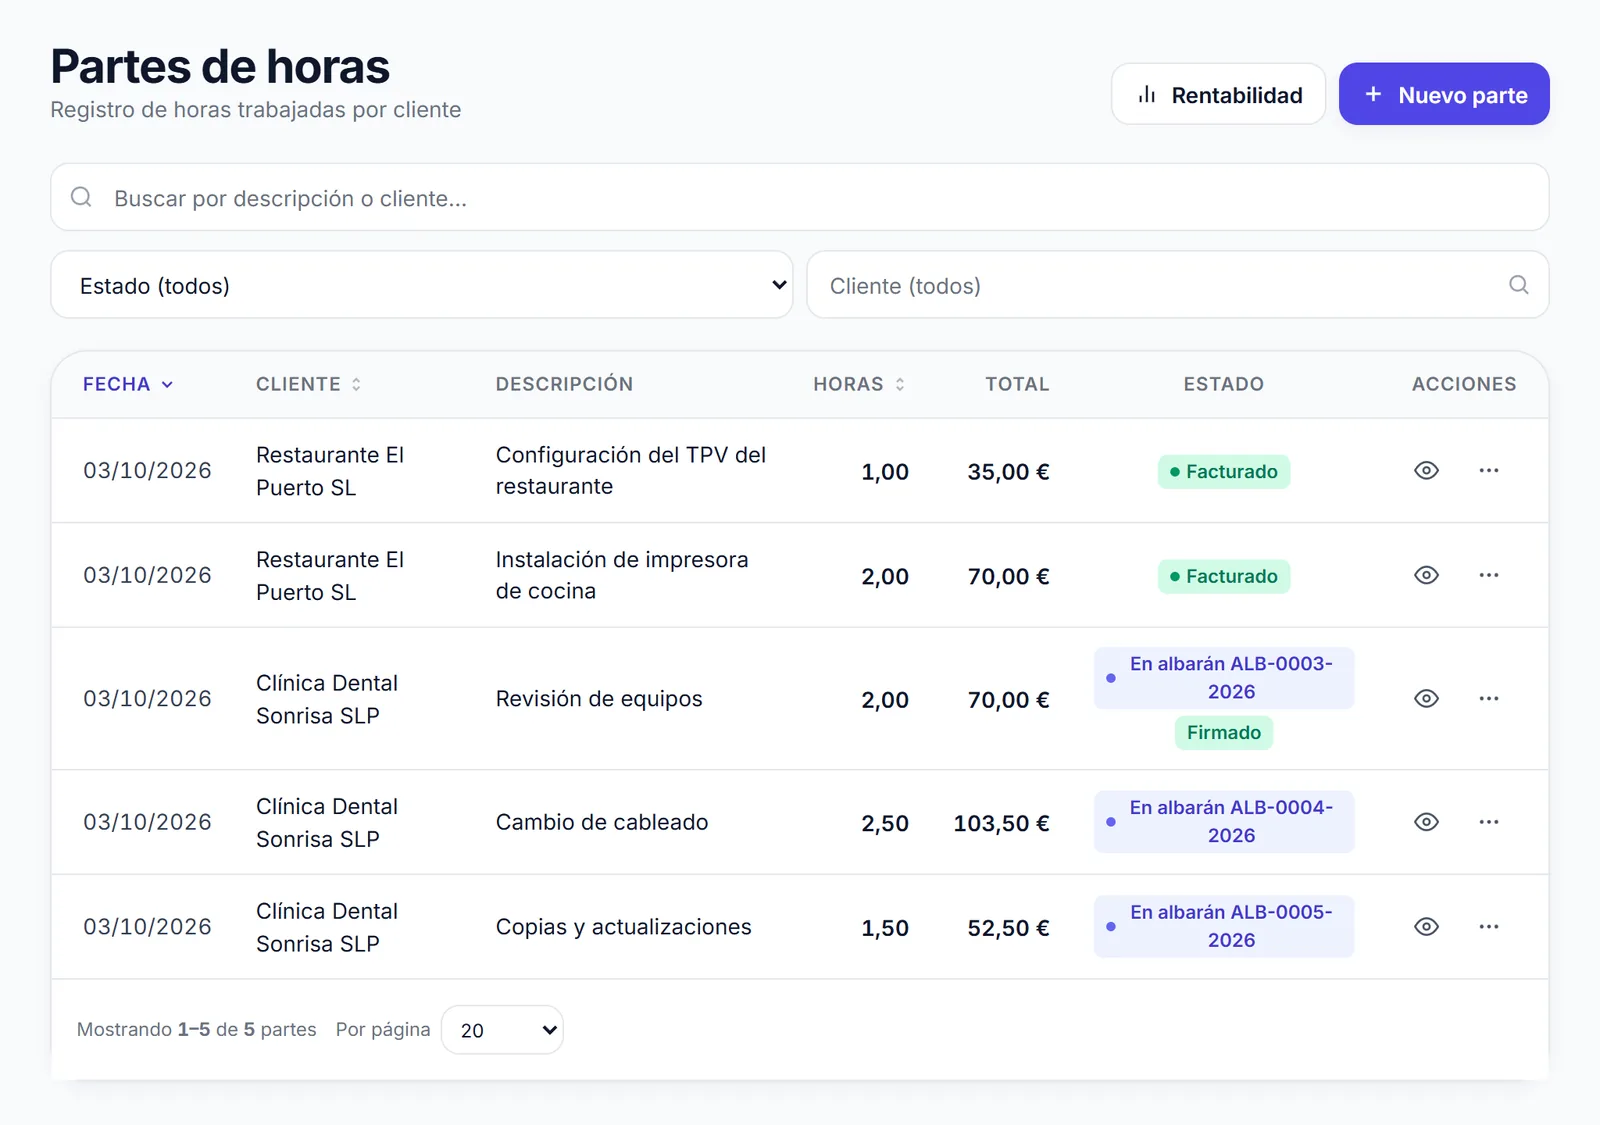Click the Descripción column header
Screen dimensions: 1600x1125
564,384
